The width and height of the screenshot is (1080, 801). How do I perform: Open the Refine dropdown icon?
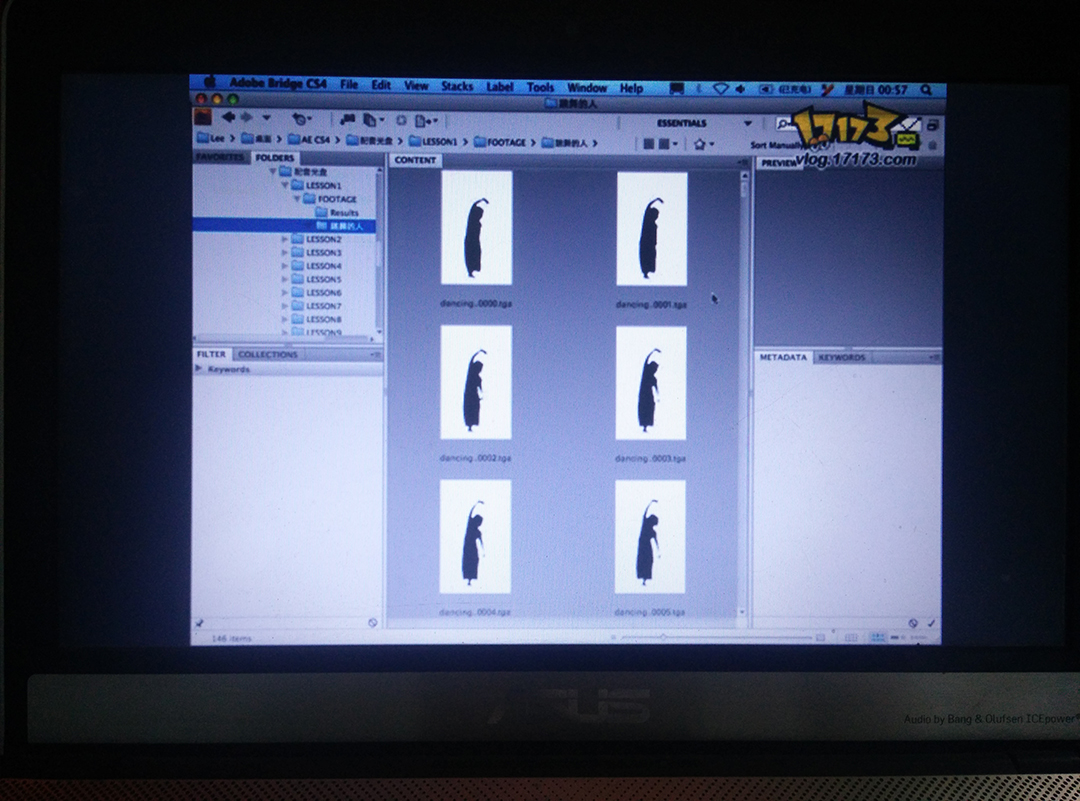click(373, 121)
